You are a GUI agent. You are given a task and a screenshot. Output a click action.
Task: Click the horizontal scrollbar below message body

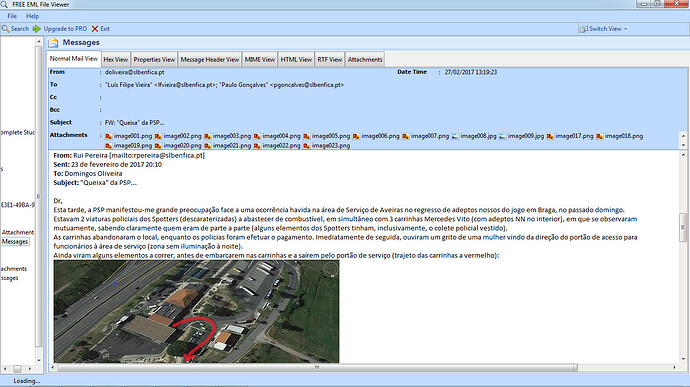pos(317,367)
